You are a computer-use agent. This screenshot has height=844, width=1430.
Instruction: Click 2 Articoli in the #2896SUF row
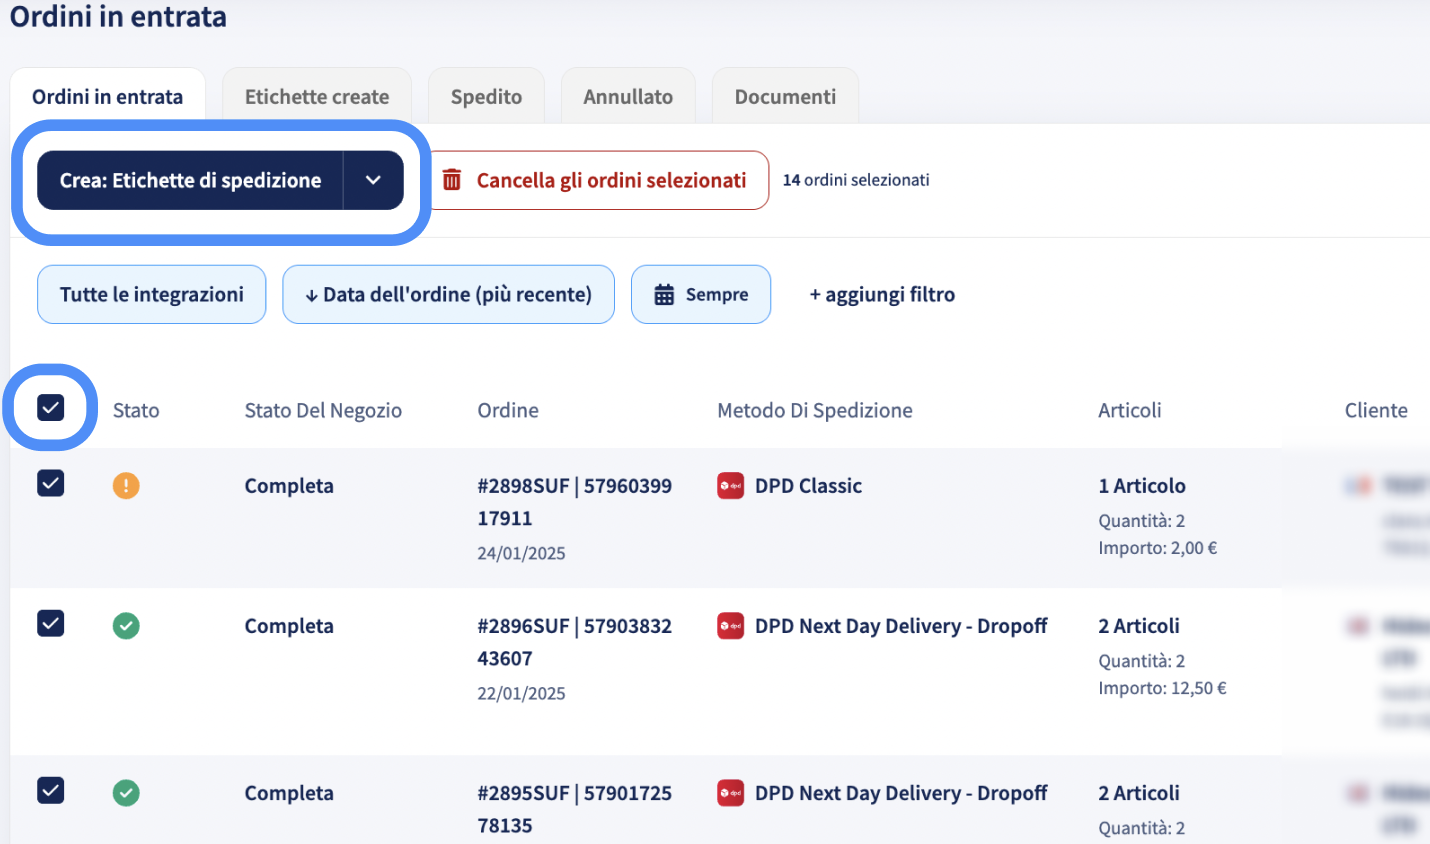click(1139, 626)
